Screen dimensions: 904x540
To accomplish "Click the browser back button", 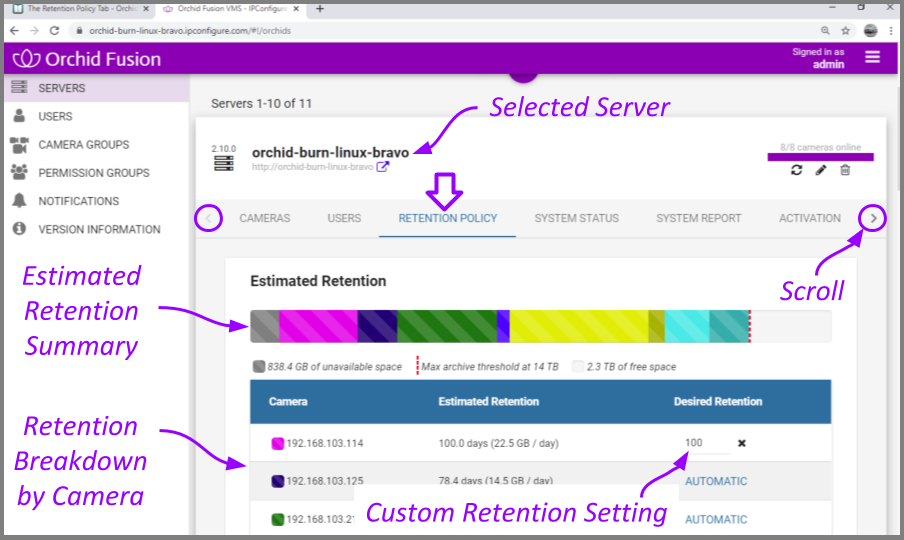I will [14, 31].
